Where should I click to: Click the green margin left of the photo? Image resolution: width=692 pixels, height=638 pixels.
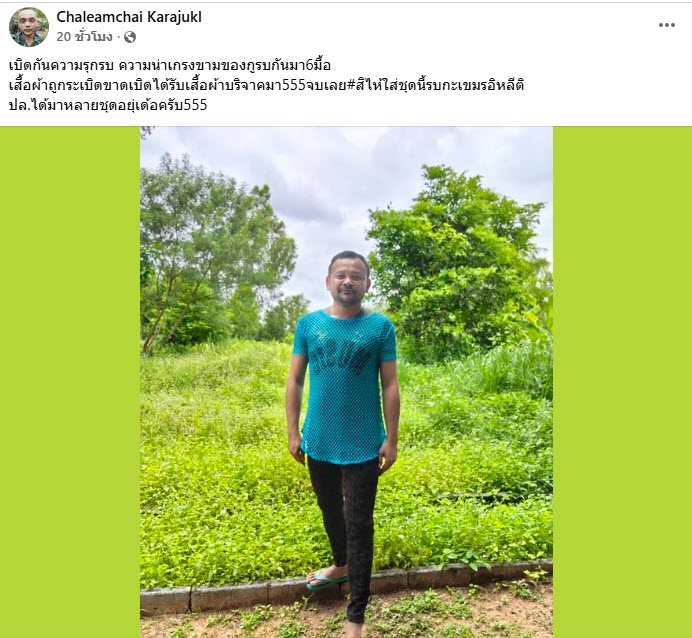[x=70, y=382]
